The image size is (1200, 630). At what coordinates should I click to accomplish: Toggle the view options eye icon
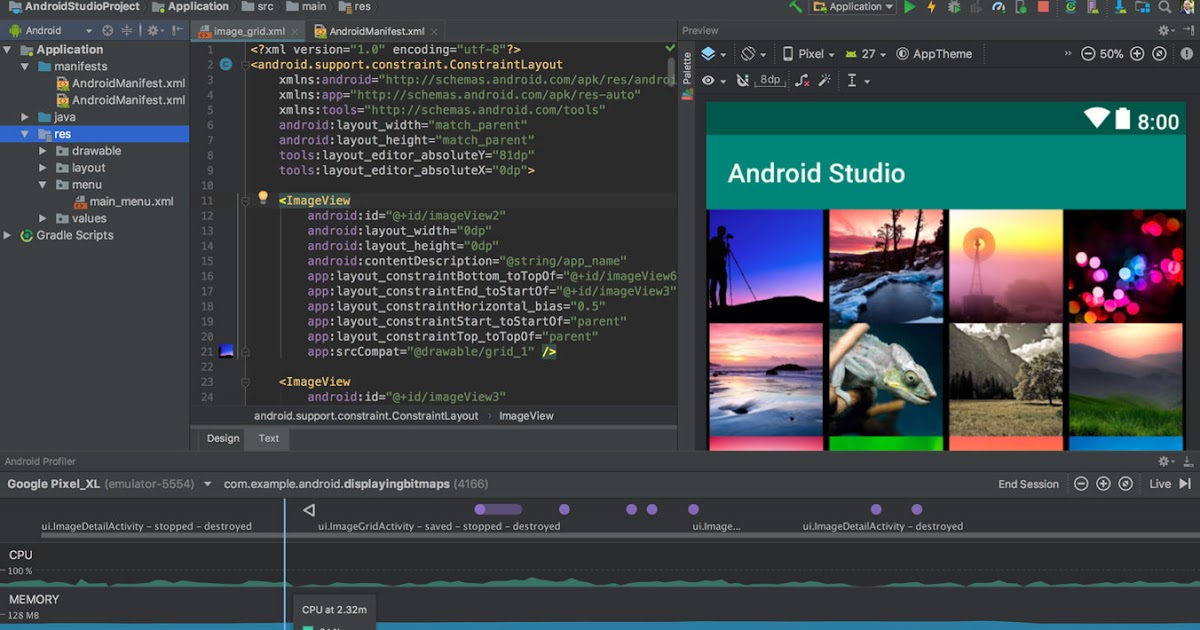coord(708,80)
